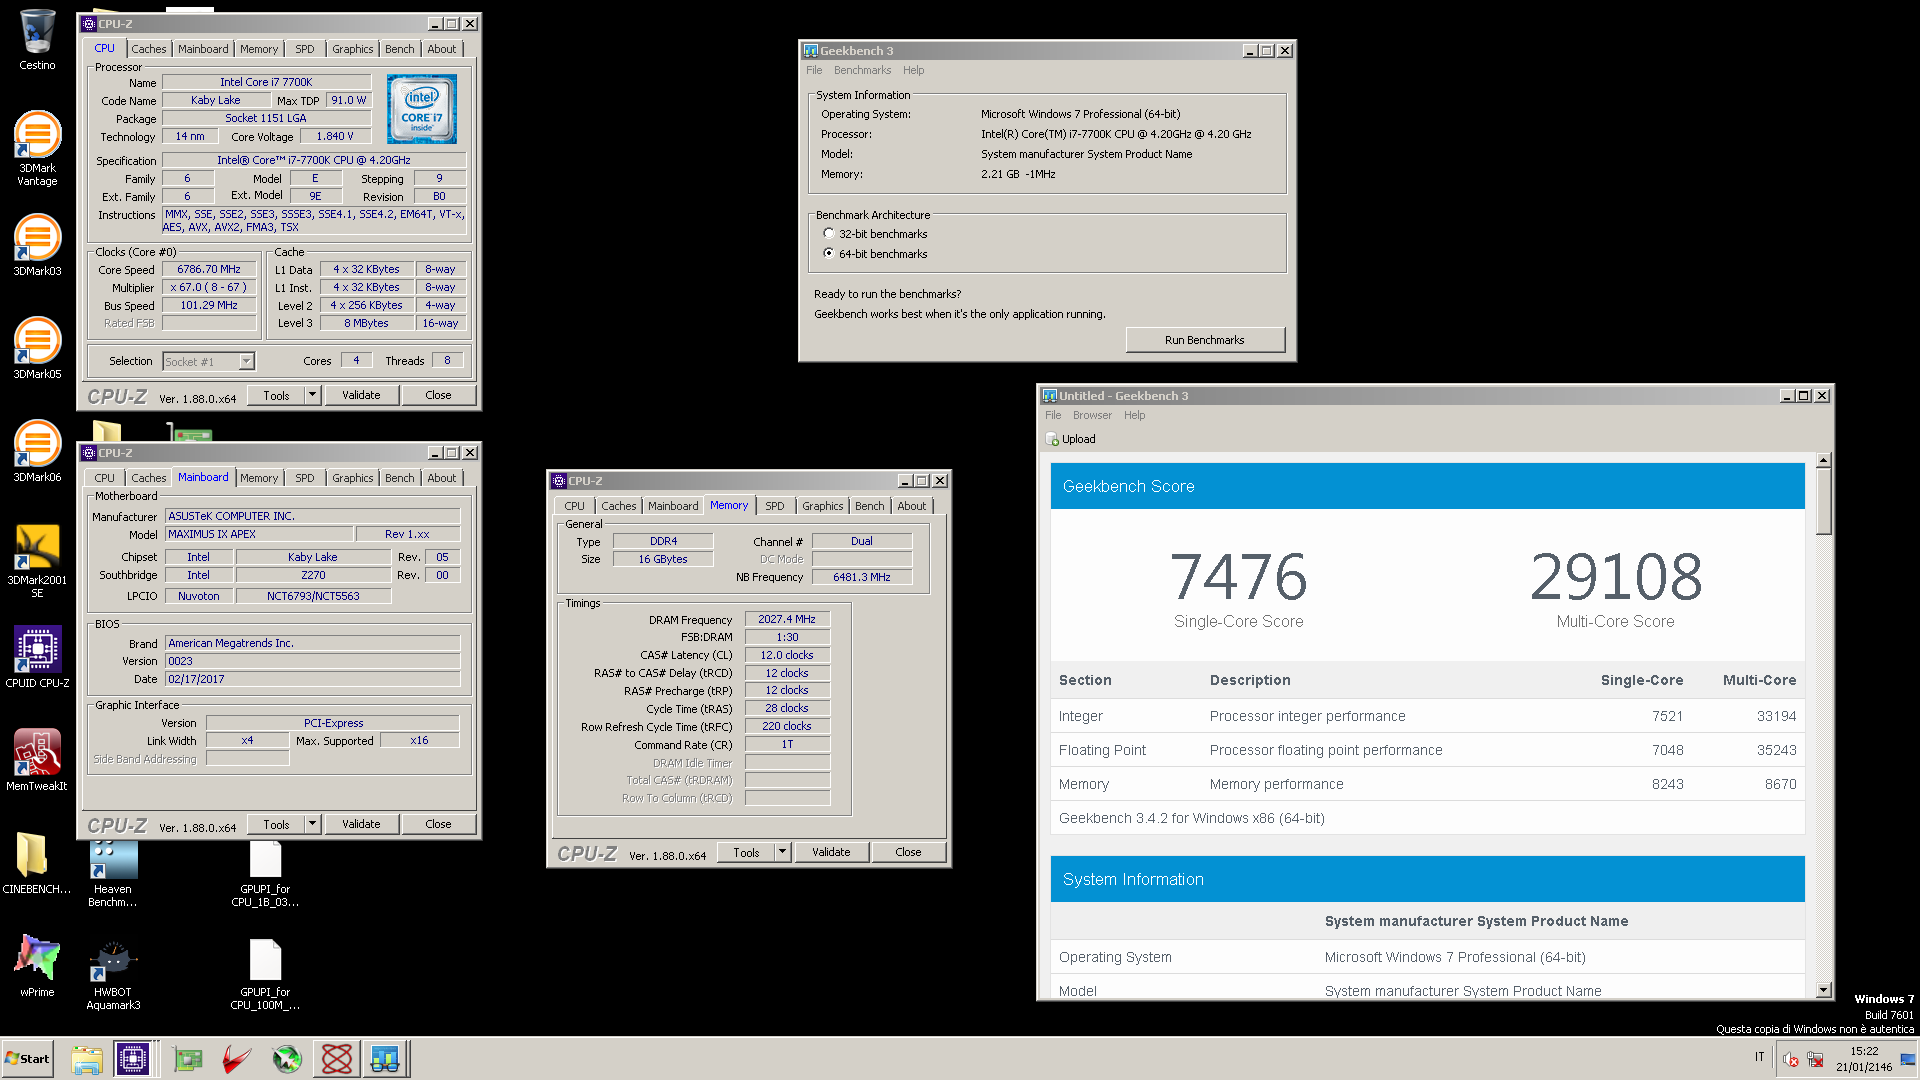Open Graphics tab in Memory CPU-Z window
Viewport: 1920px width, 1080px height.
[822, 506]
